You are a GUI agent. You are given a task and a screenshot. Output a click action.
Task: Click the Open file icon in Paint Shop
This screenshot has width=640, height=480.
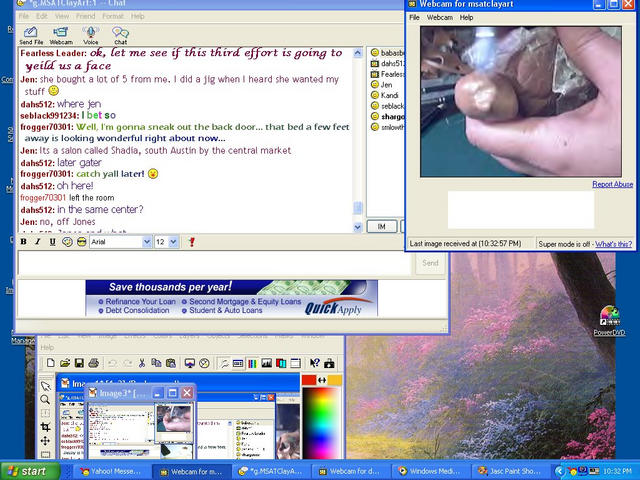click(x=65, y=363)
